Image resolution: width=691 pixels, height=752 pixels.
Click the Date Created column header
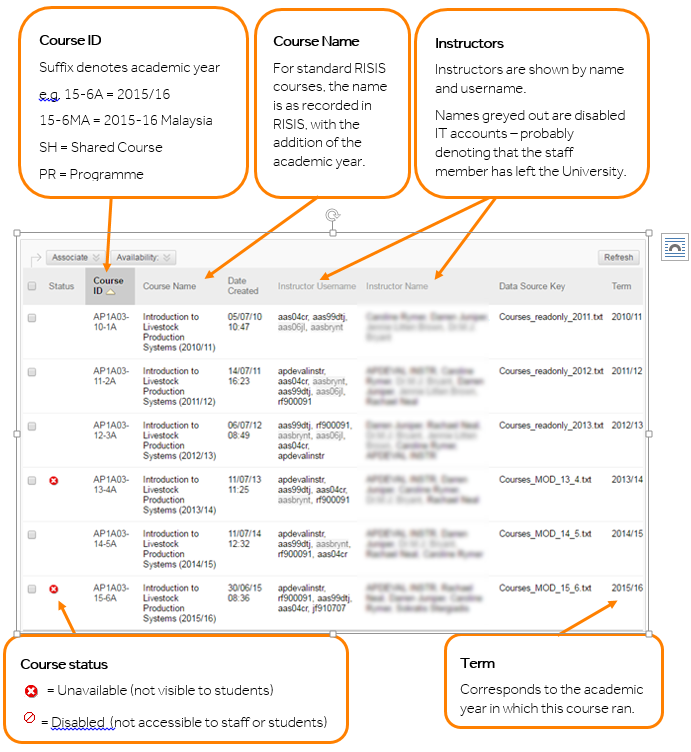coord(243,286)
